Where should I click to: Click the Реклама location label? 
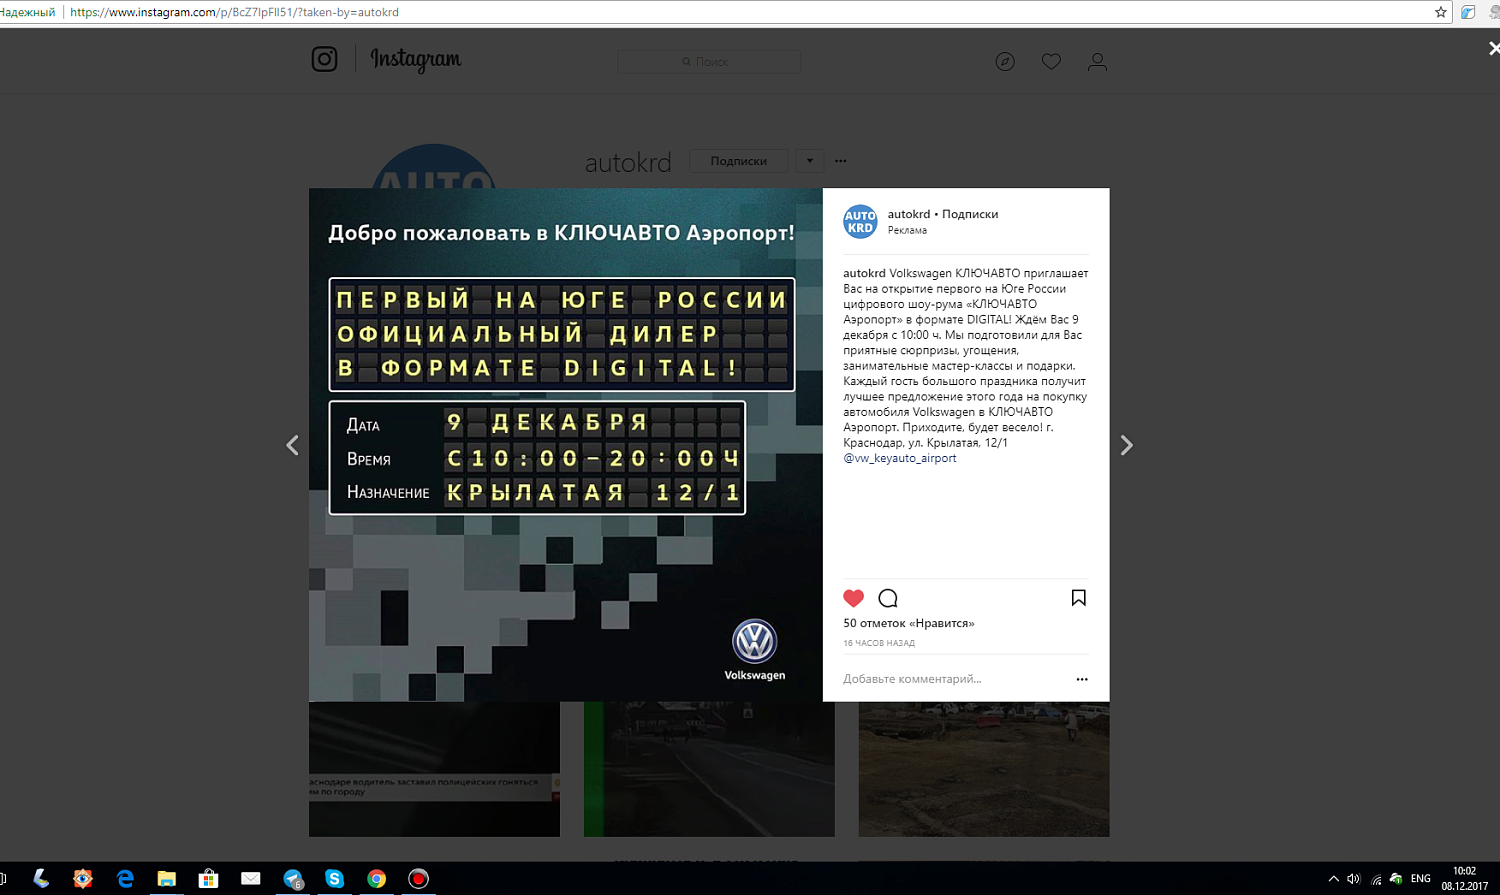click(907, 230)
